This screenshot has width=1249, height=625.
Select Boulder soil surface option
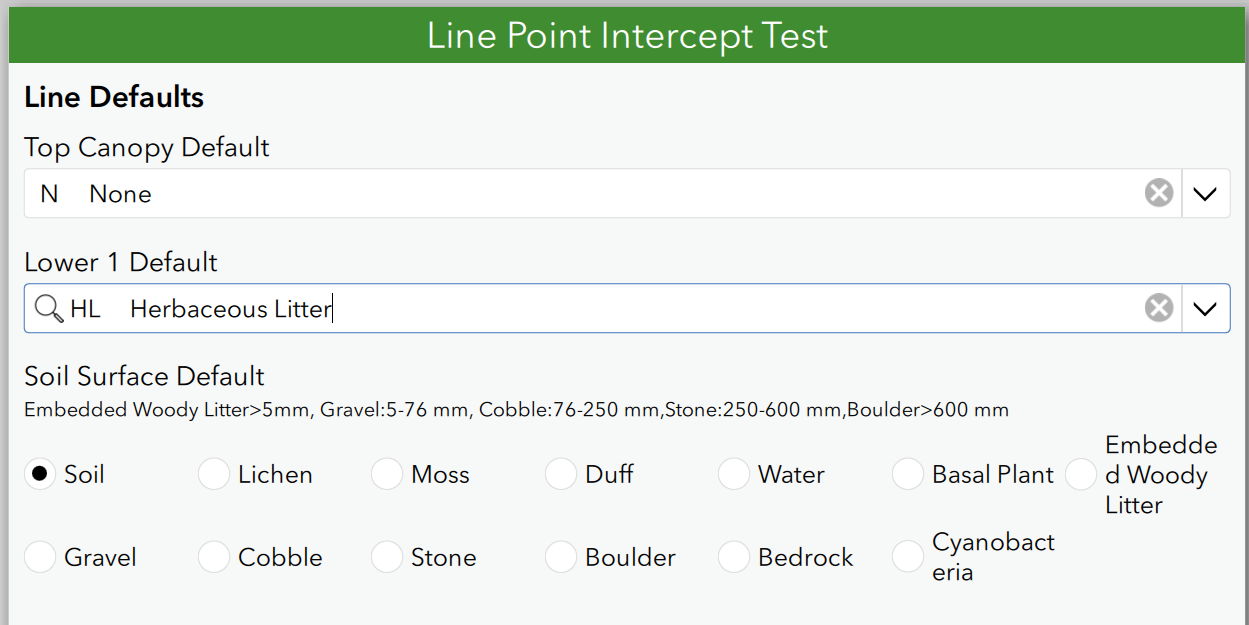point(561,557)
